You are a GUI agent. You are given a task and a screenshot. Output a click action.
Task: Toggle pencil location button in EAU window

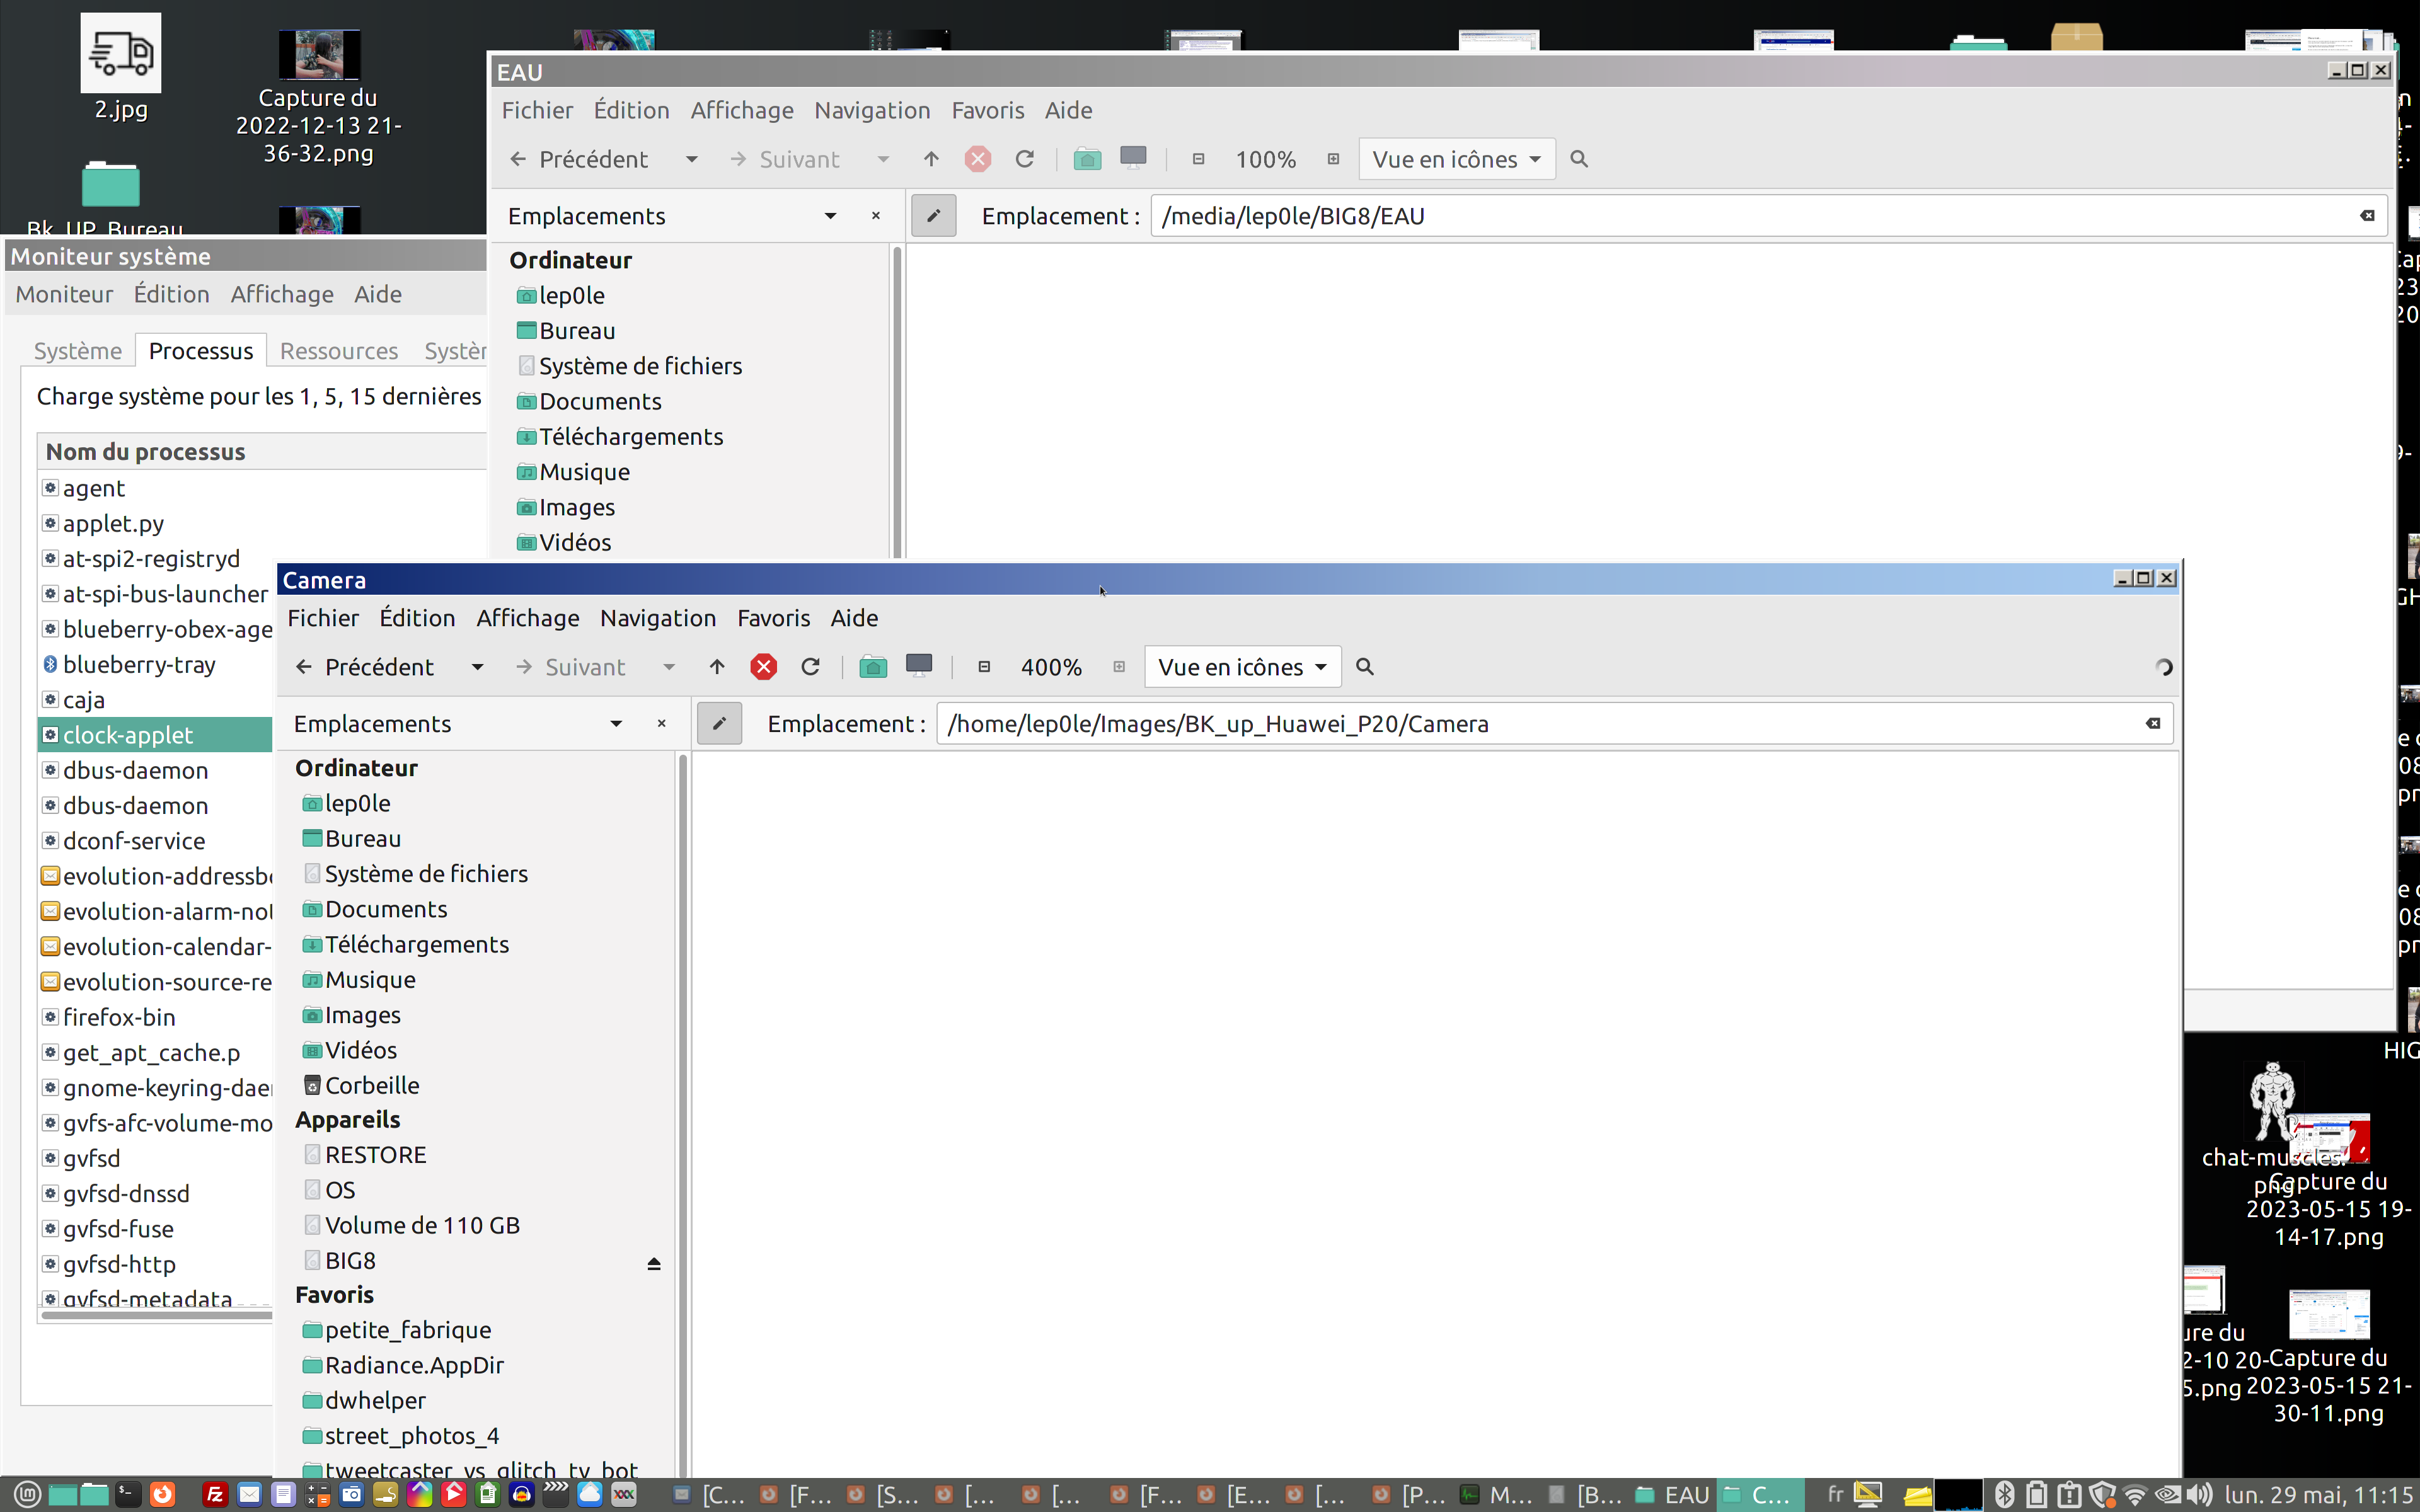(933, 216)
